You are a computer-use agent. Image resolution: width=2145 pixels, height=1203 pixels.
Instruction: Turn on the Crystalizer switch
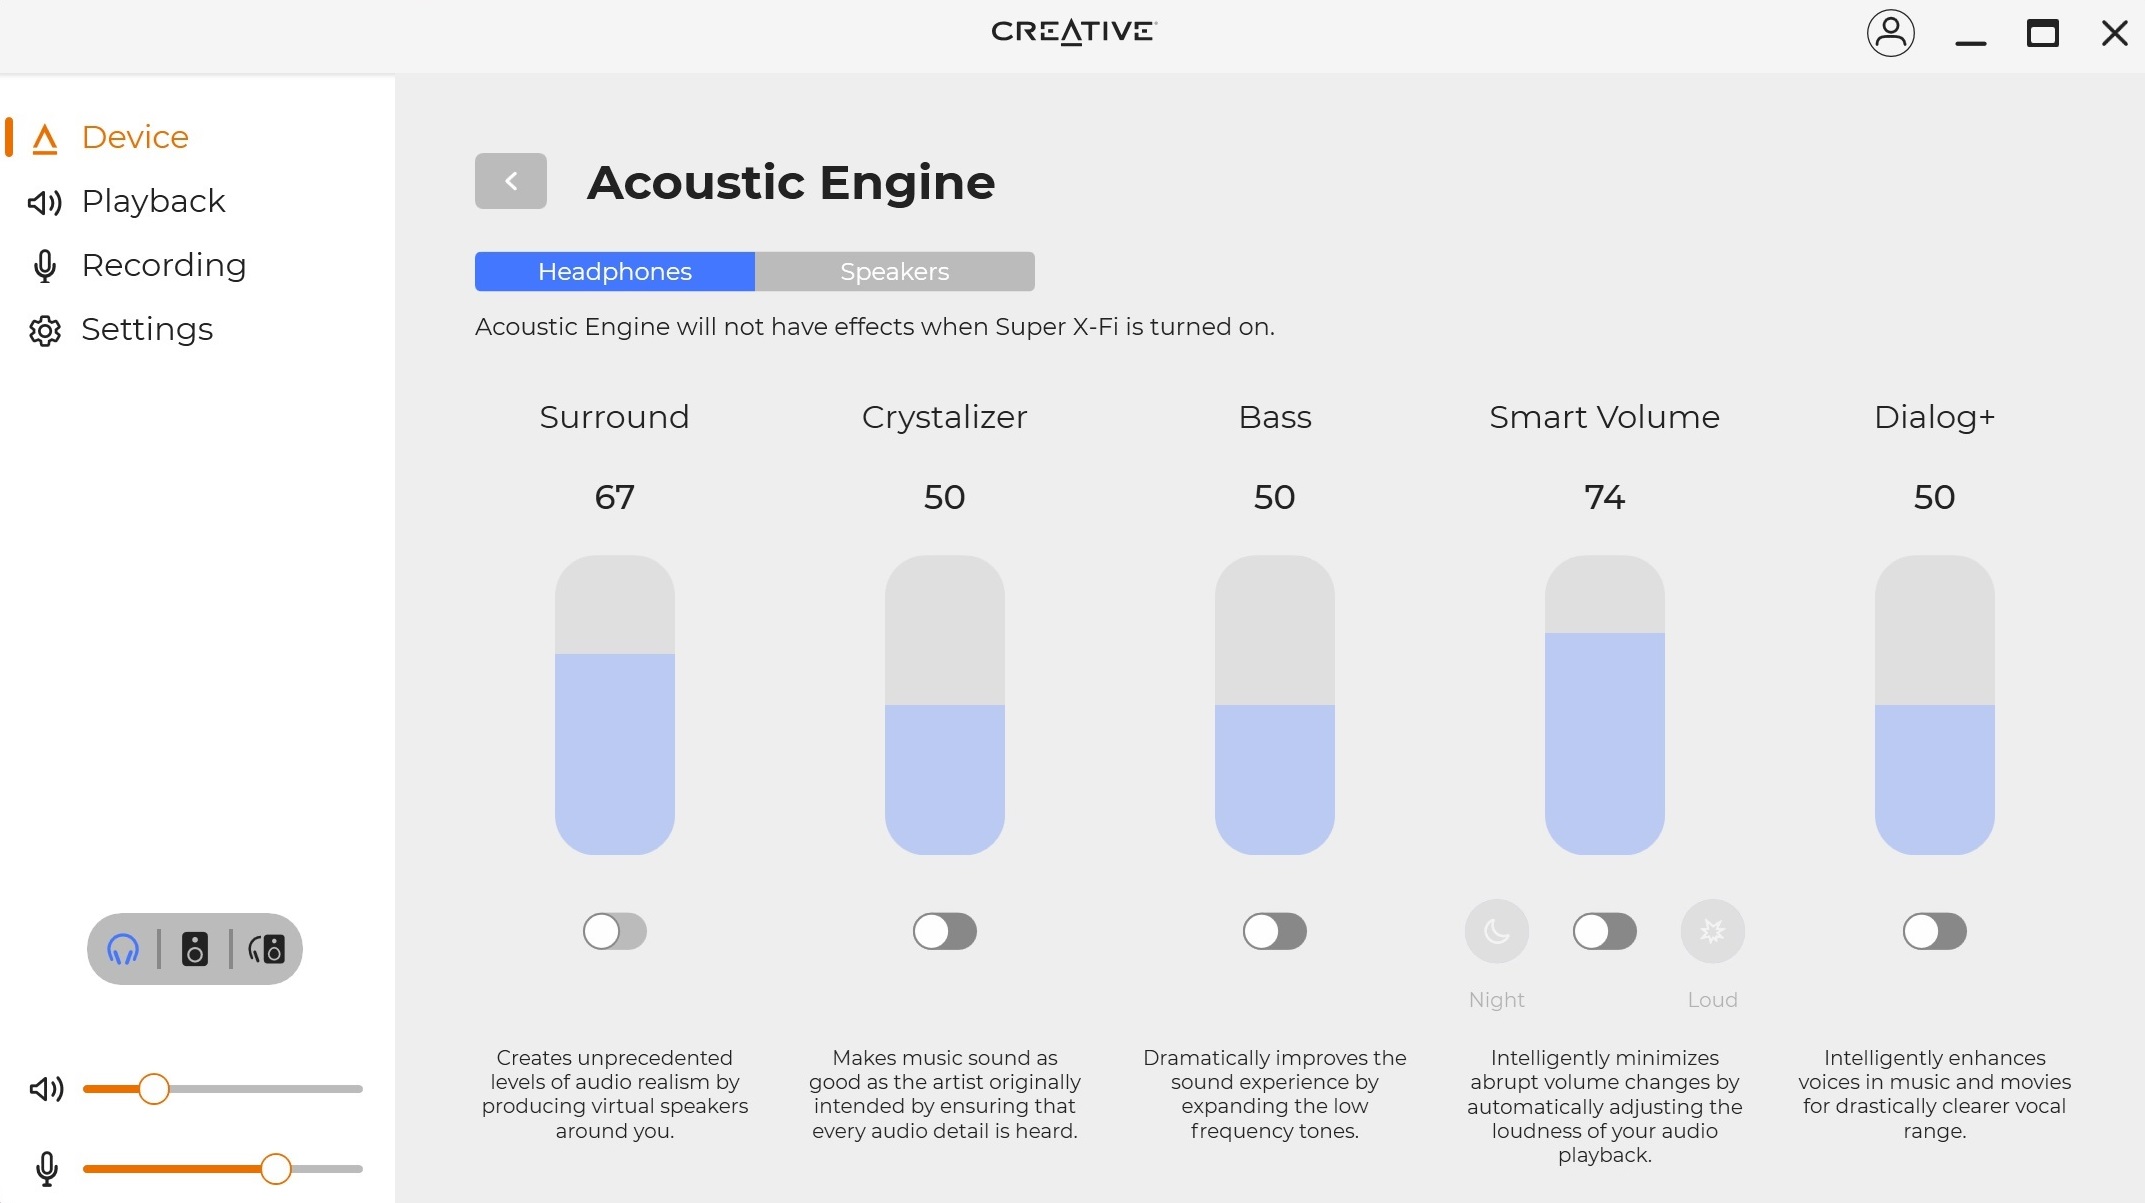click(x=944, y=931)
